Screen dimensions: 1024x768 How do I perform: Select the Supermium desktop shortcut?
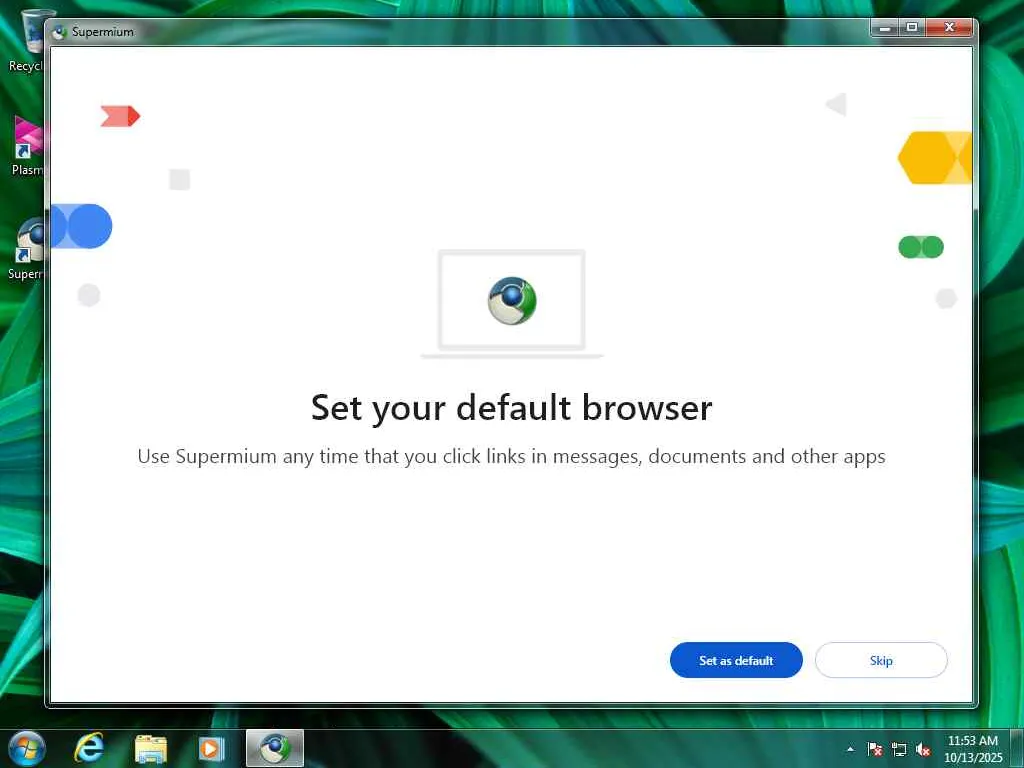pyautogui.click(x=26, y=249)
